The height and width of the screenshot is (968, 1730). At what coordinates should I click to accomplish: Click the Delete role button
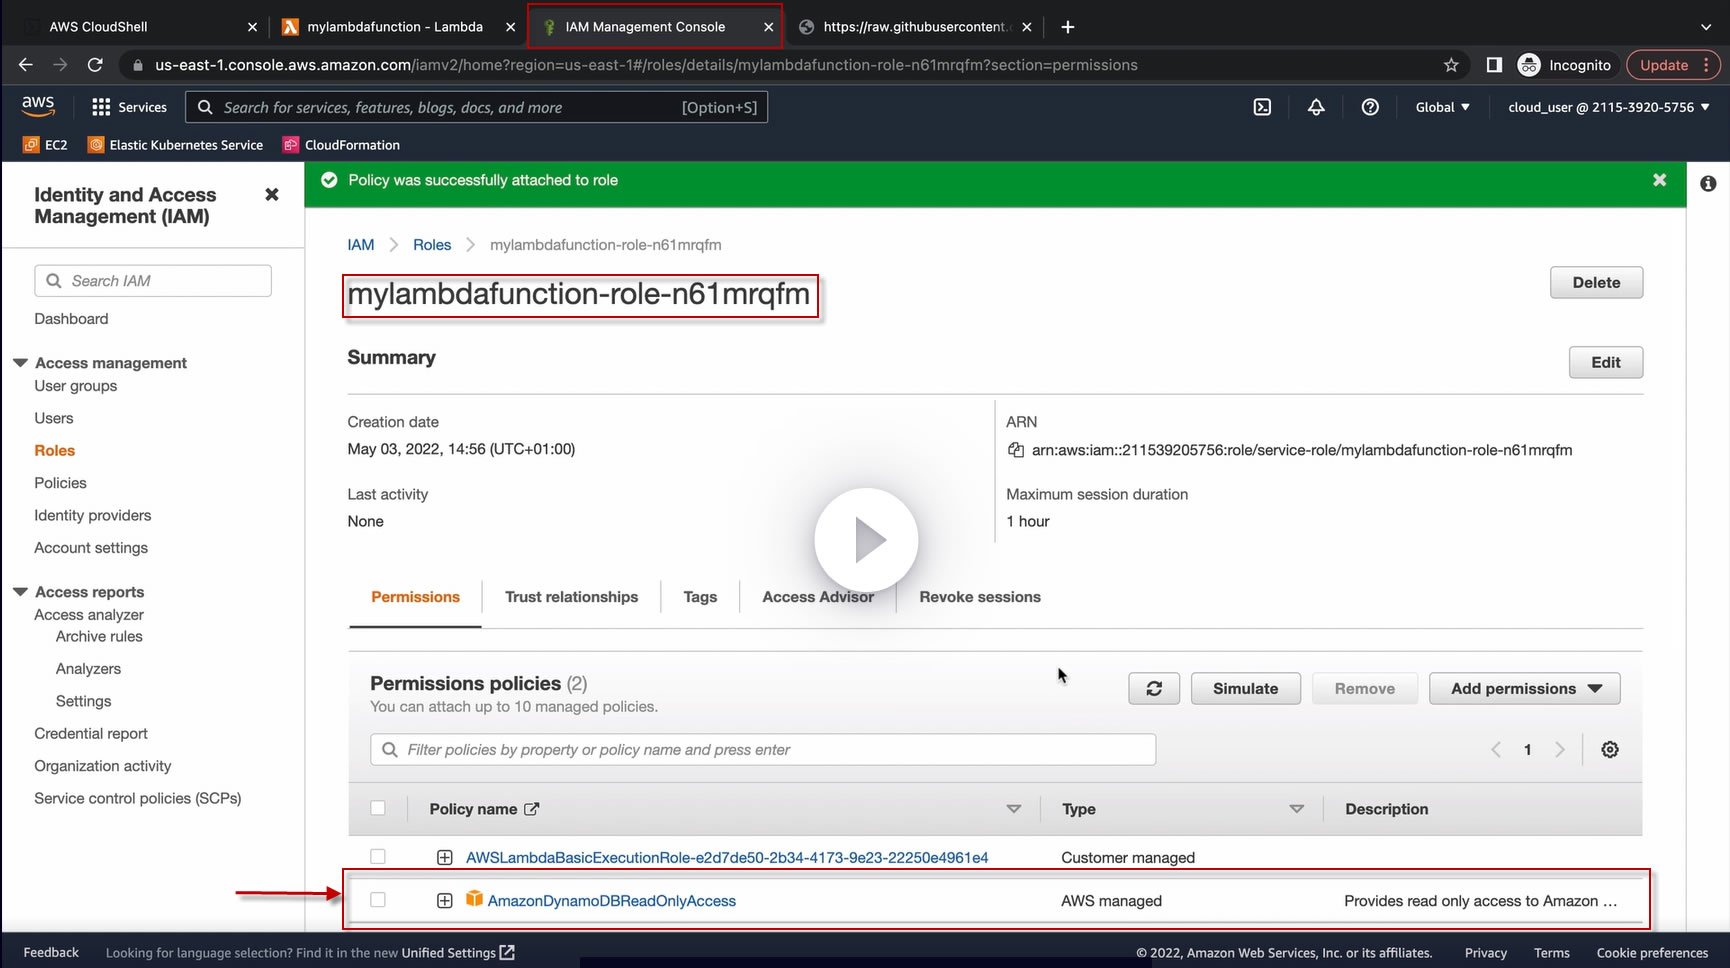[1596, 283]
